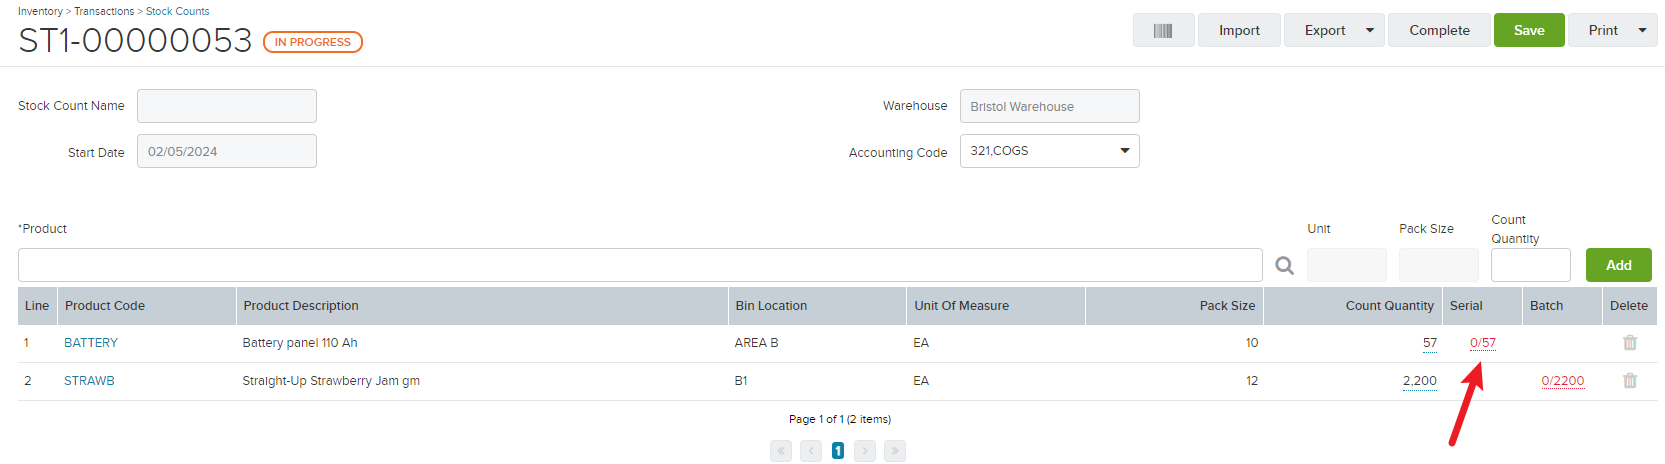Jump to last page arrow

[x=895, y=451]
